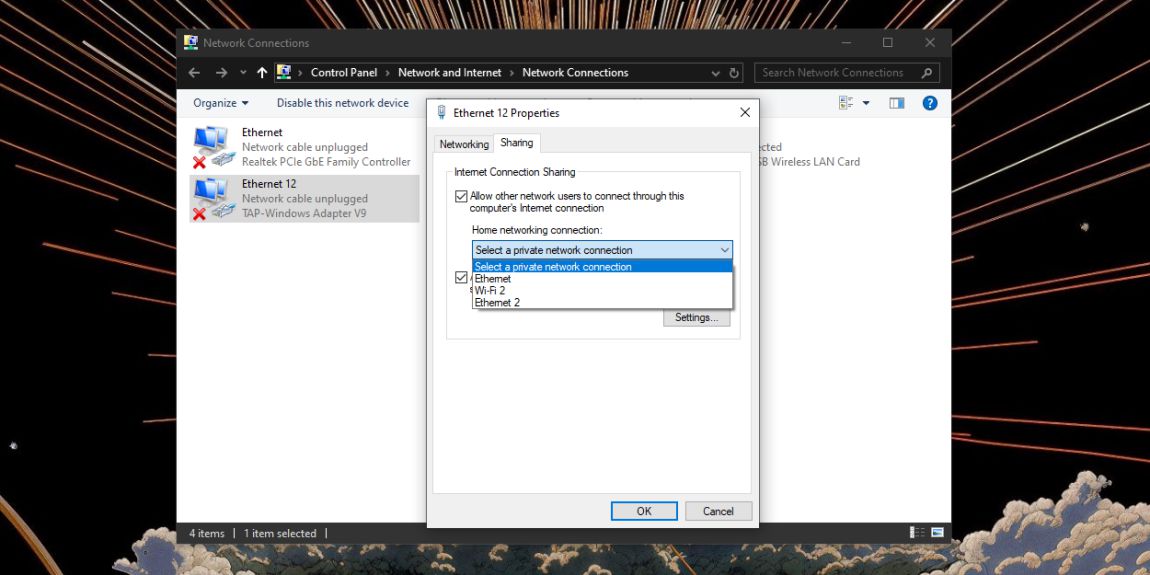Toggle the second partially hidden checkbox
This screenshot has height=575, width=1150.
pos(461,277)
